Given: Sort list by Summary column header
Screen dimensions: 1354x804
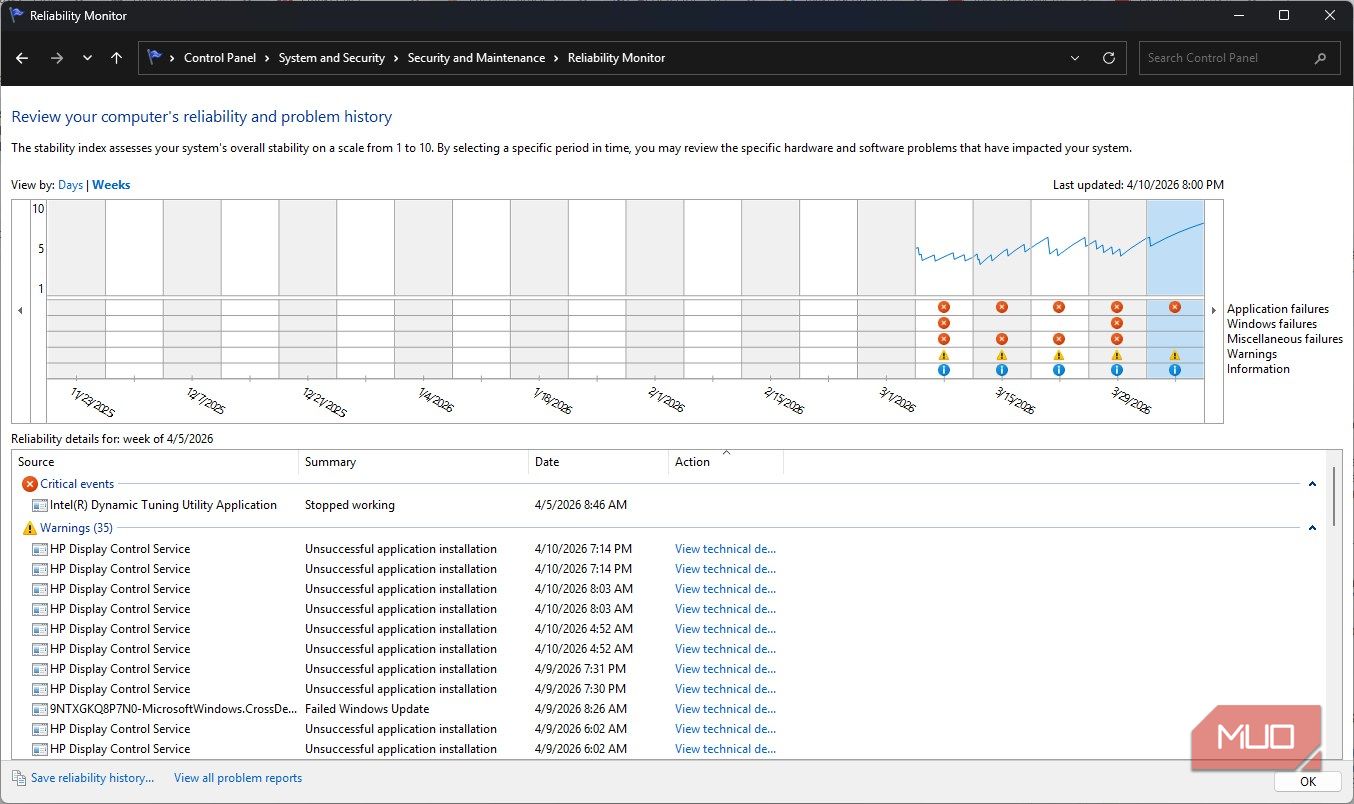Looking at the screenshot, I should tap(414, 462).
